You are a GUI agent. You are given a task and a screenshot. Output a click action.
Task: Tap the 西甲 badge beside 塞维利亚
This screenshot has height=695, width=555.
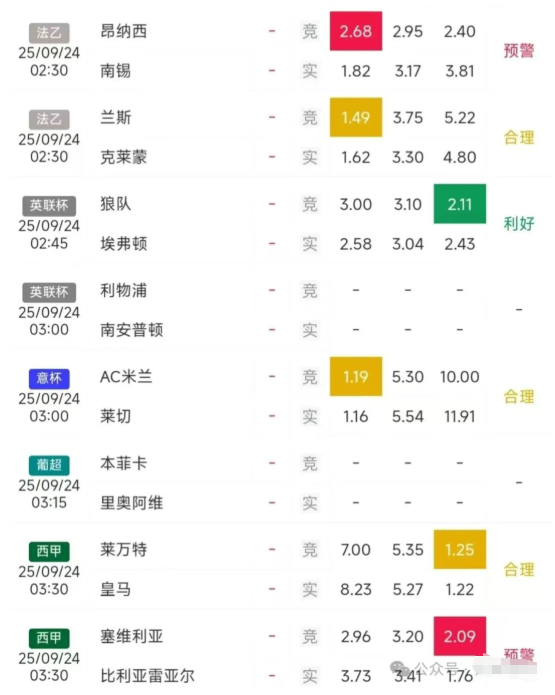[x=49, y=638]
